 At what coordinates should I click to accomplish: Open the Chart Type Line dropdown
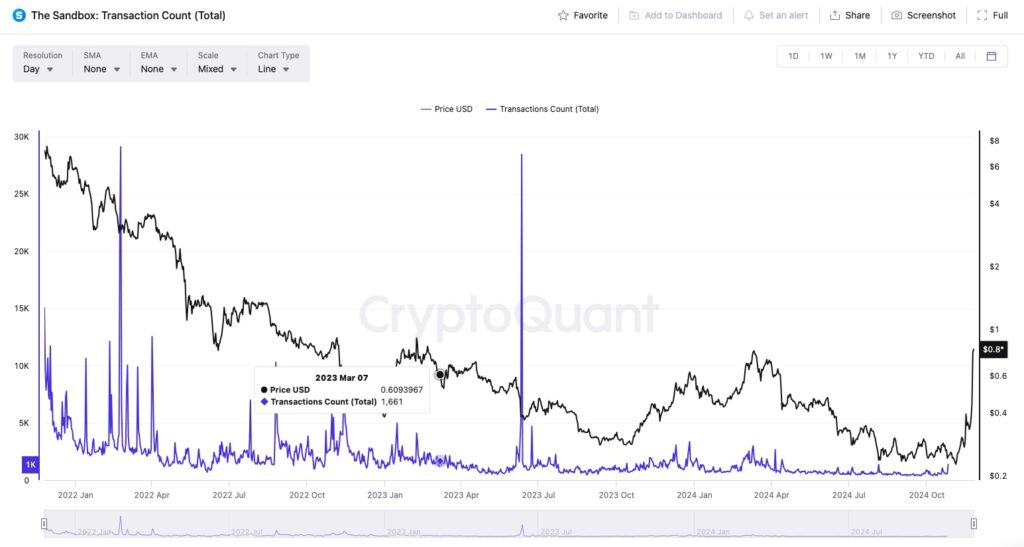click(274, 69)
